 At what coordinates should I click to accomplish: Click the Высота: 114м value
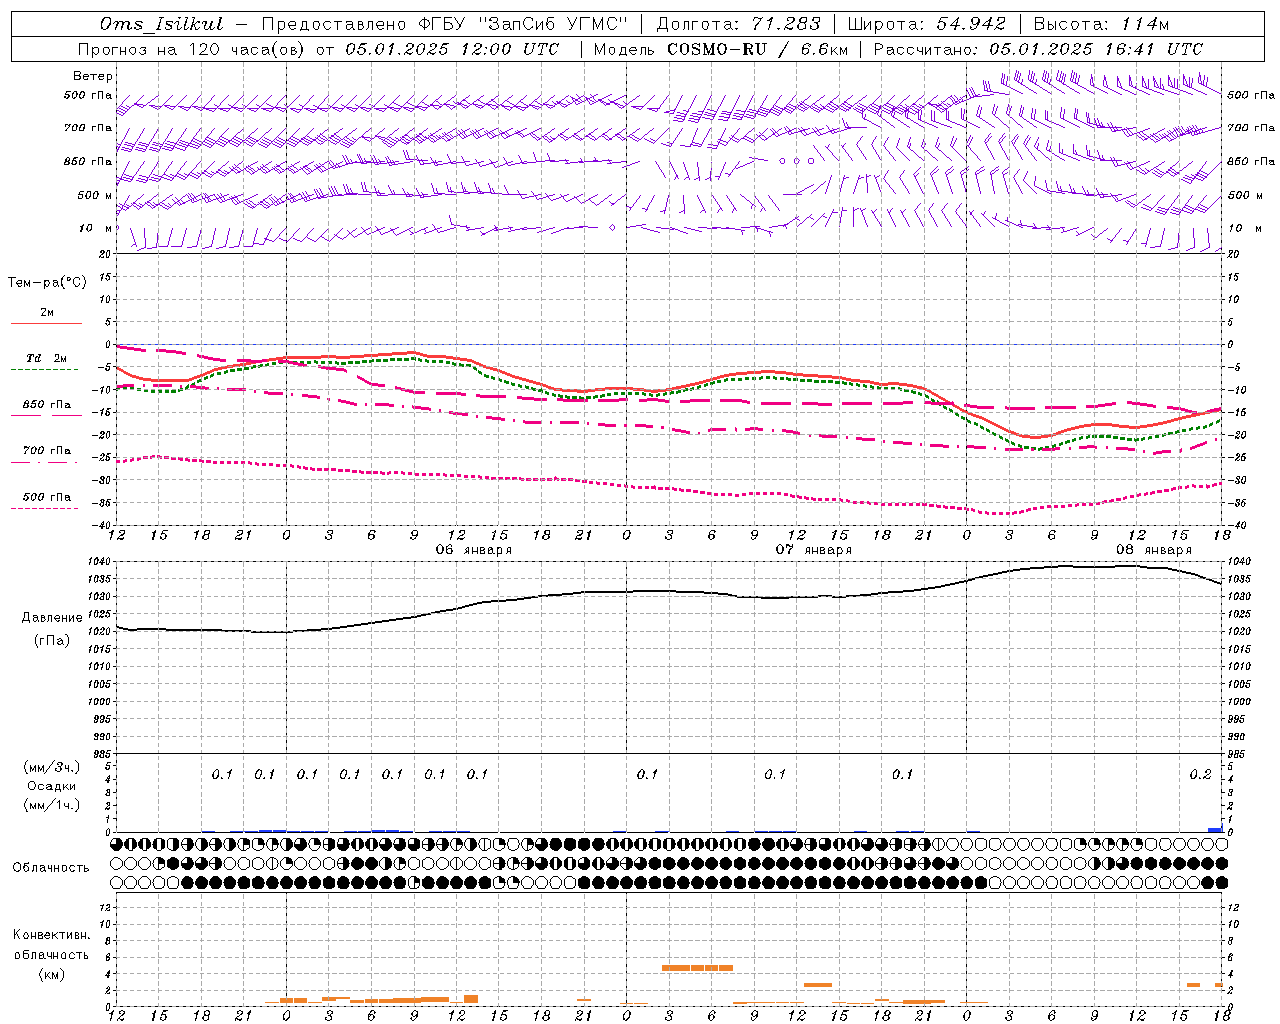tap(1101, 24)
